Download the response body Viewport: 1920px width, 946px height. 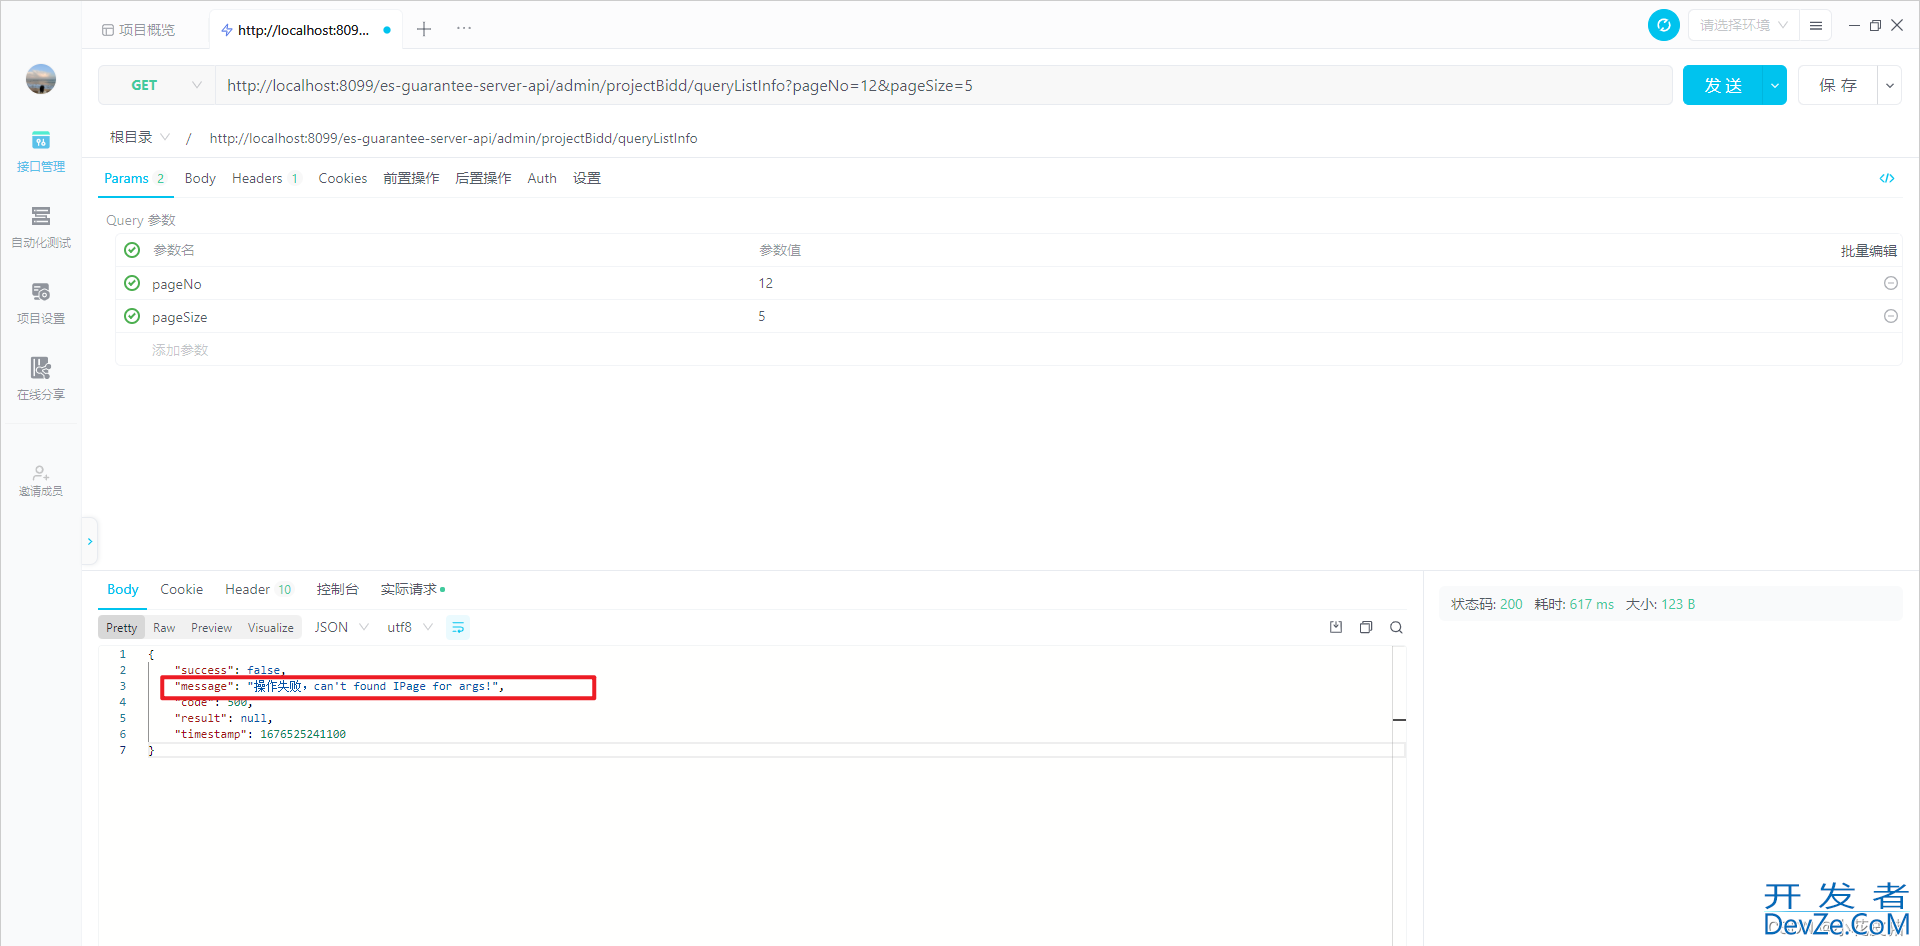click(1336, 627)
